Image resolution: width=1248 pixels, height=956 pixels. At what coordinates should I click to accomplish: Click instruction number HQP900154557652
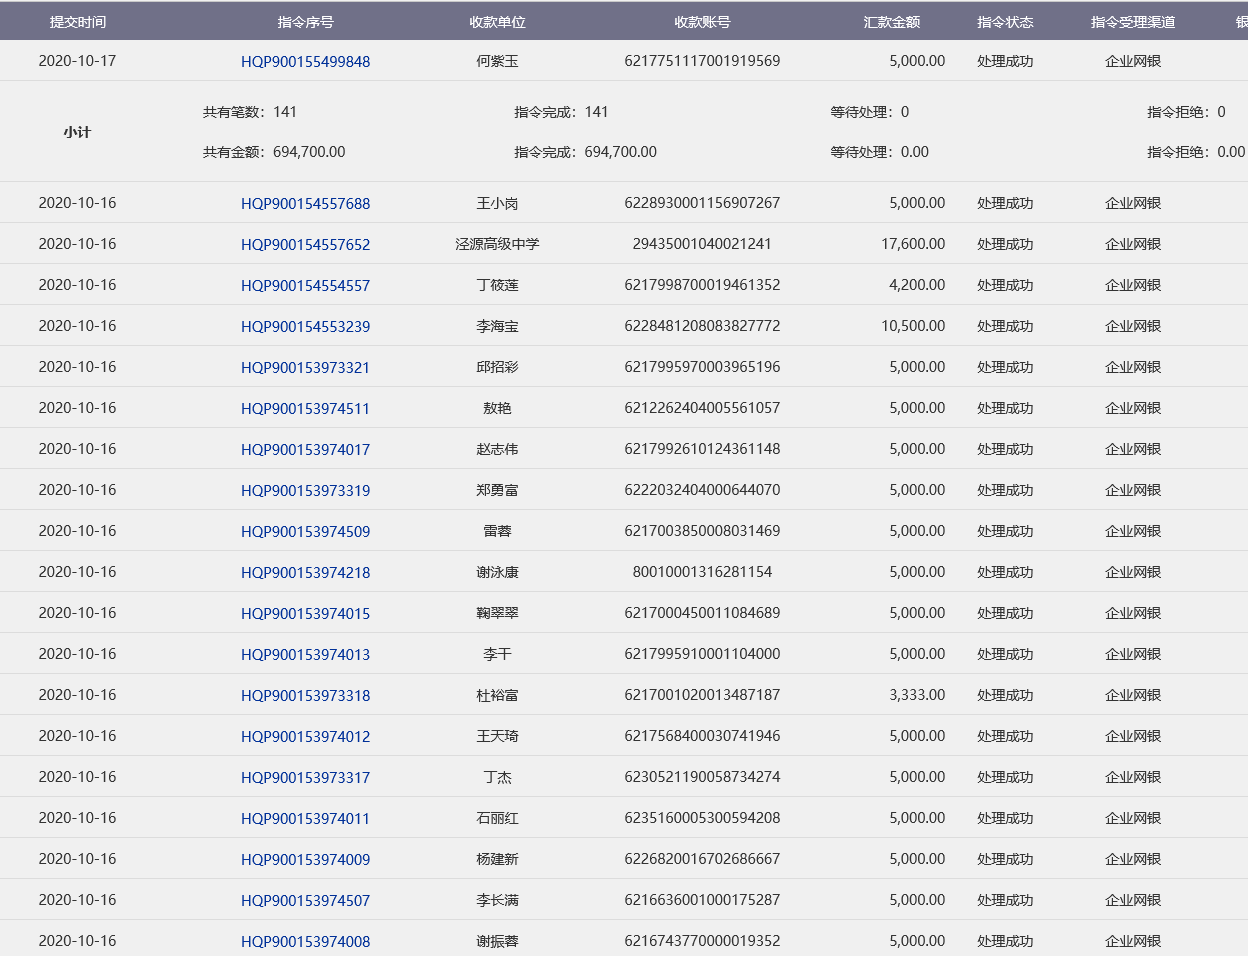[x=305, y=245]
